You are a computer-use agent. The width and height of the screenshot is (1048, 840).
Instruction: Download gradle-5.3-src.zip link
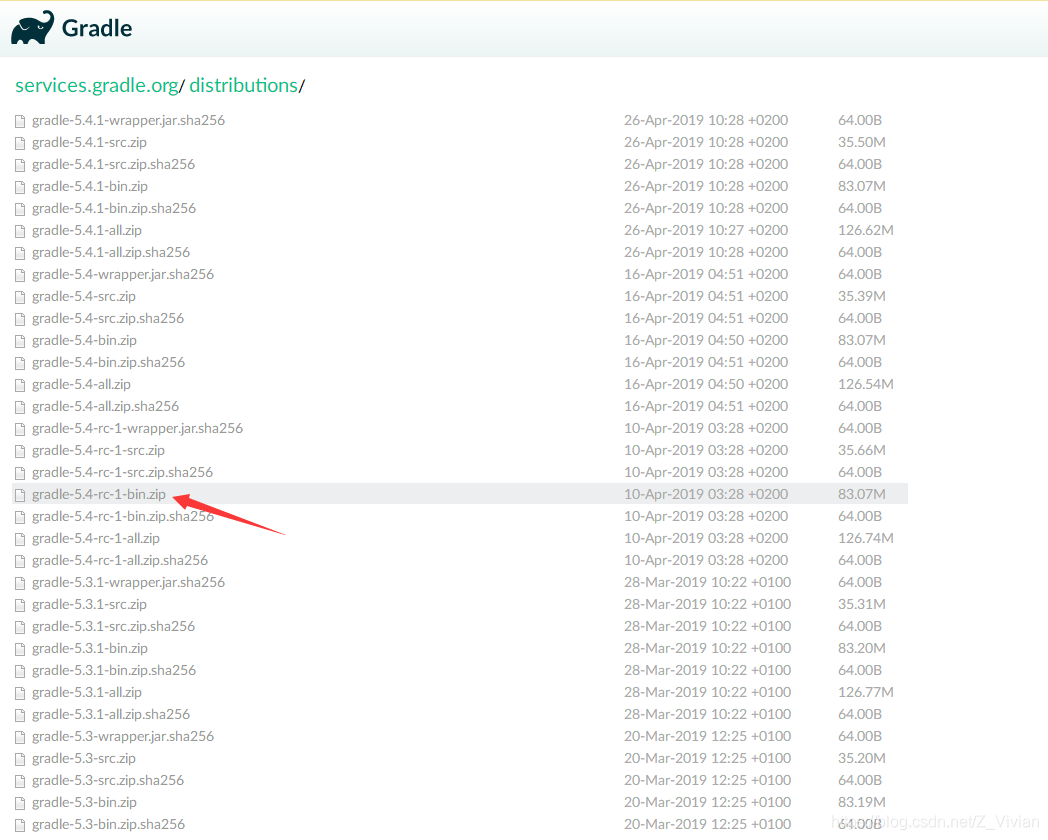point(84,758)
